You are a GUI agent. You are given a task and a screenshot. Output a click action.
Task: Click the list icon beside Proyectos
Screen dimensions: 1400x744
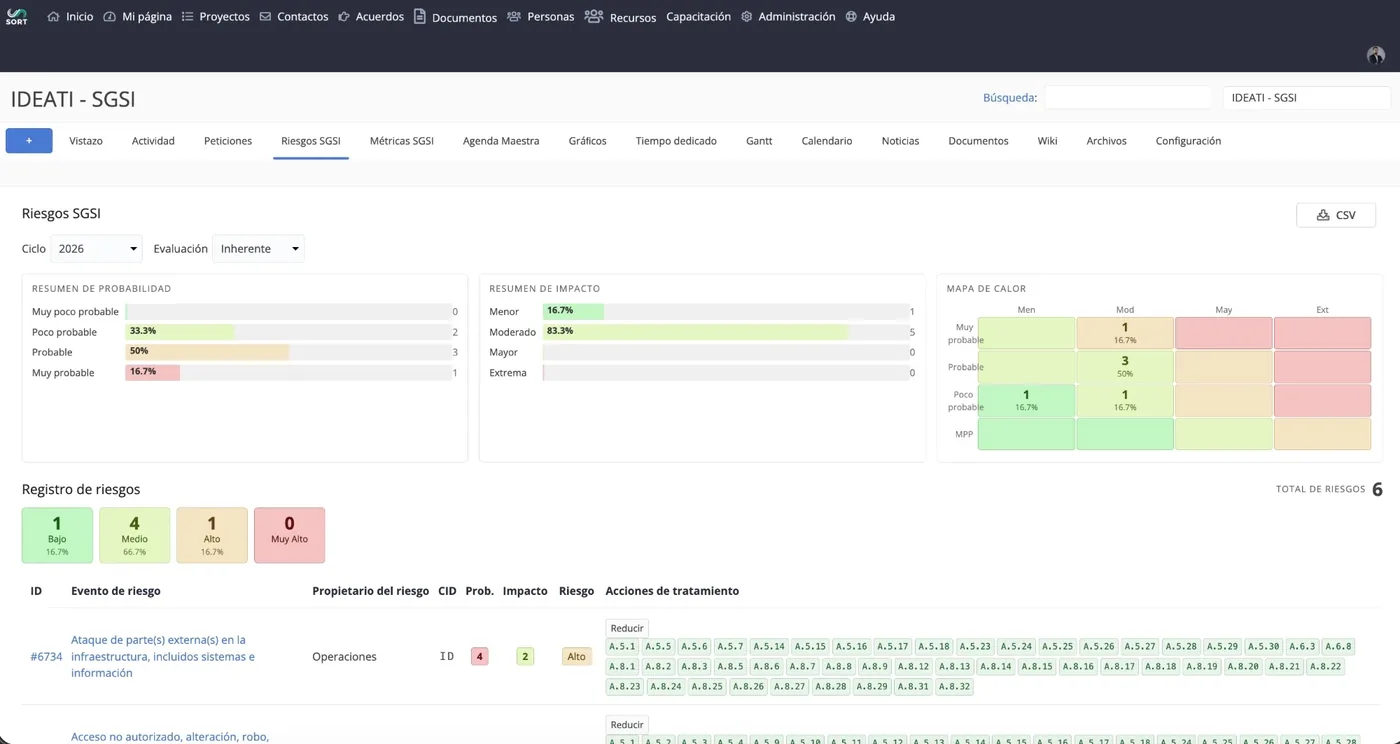187,17
